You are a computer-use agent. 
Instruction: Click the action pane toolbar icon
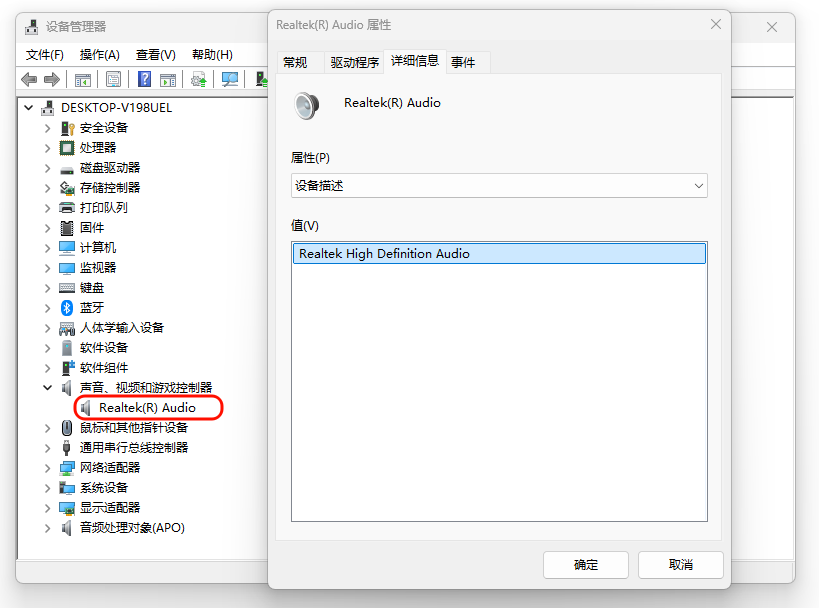(x=168, y=79)
